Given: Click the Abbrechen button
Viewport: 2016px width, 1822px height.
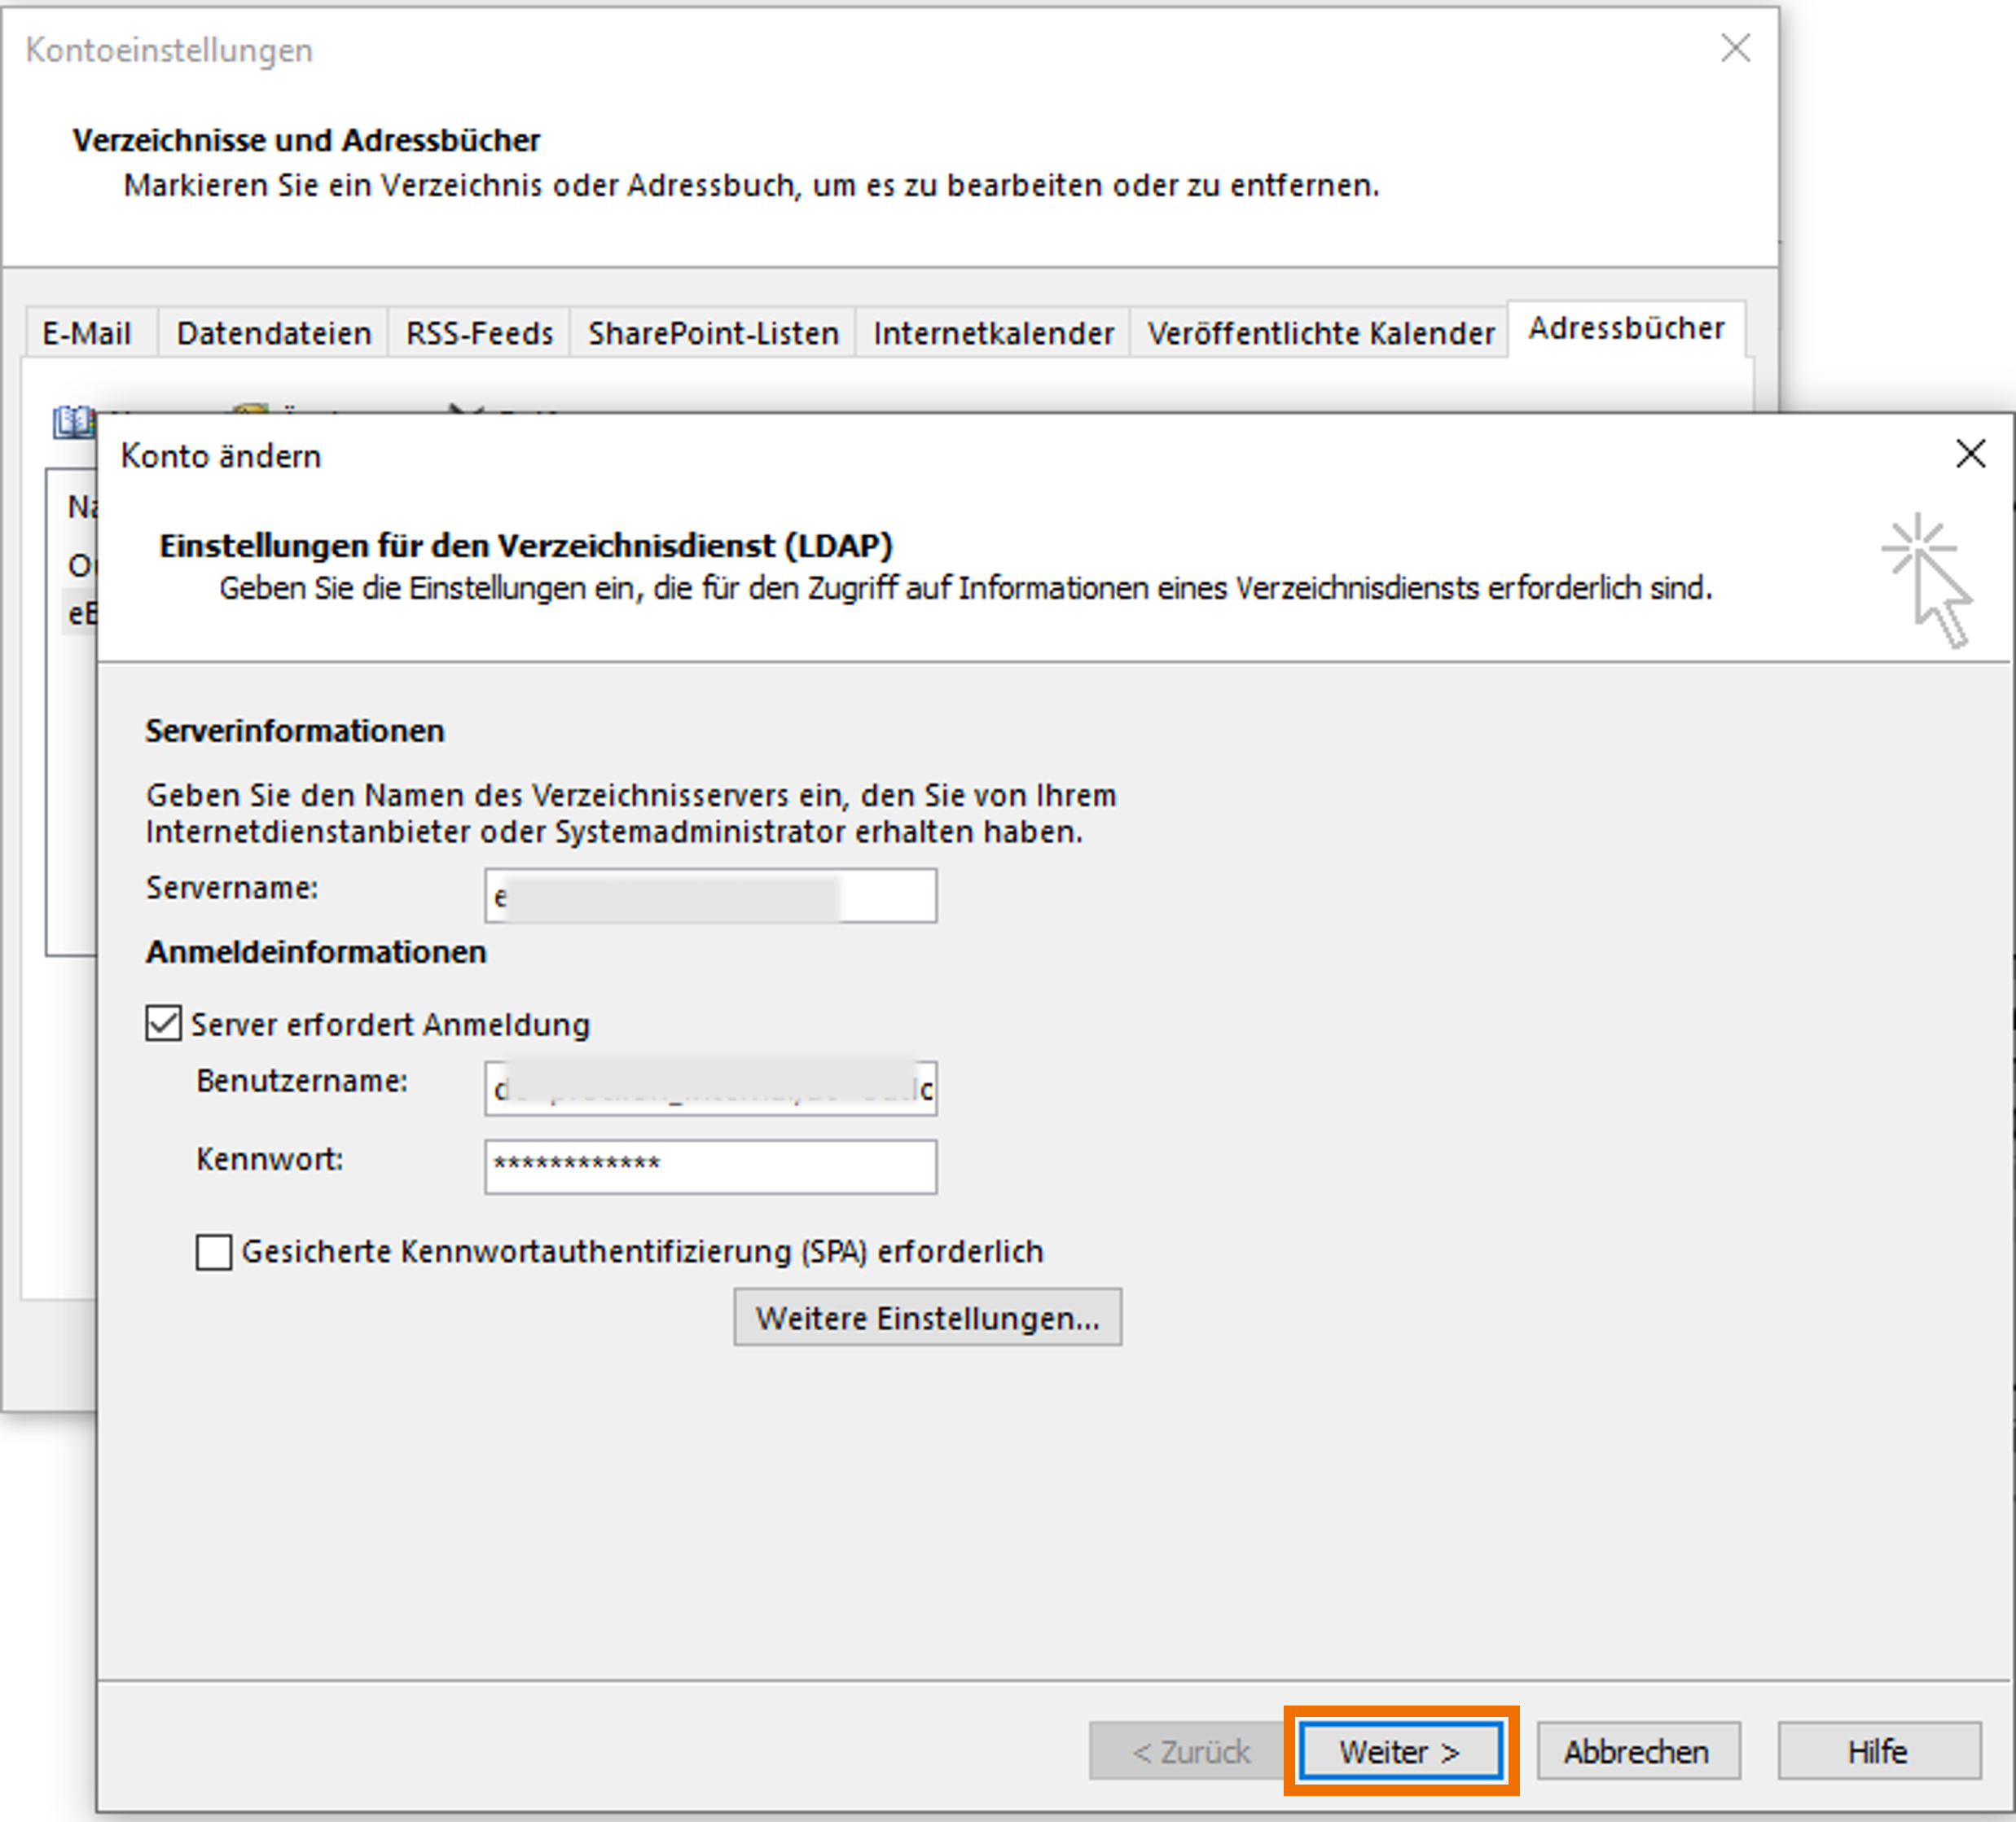Looking at the screenshot, I should pyautogui.click(x=1637, y=1751).
